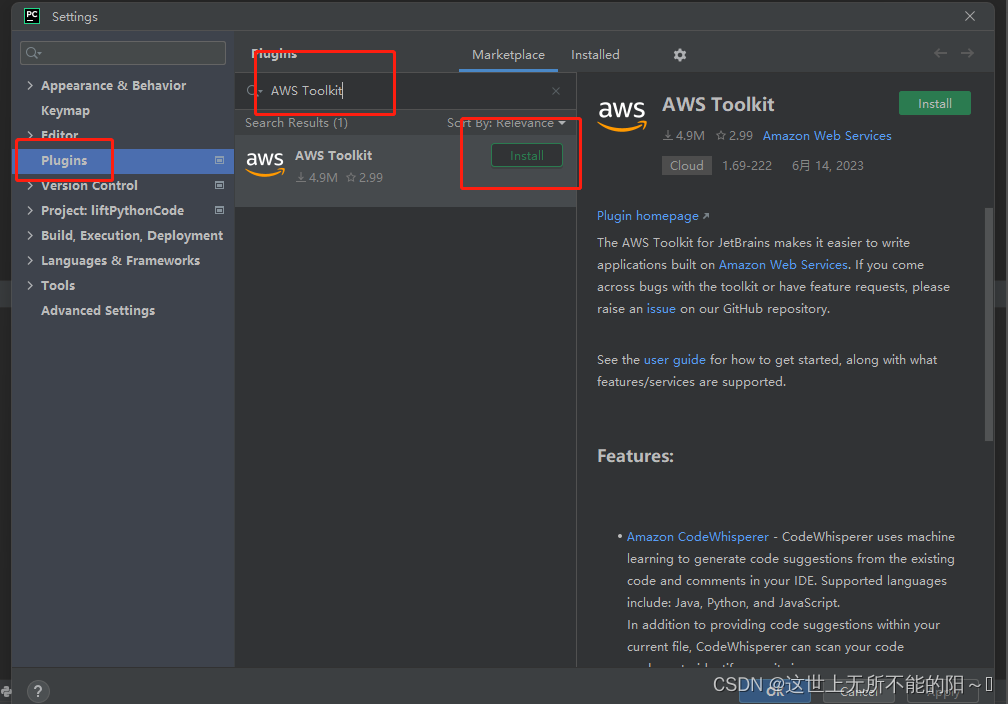Install AWS Toolkit from results list
This screenshot has height=704, width=1008.
pyautogui.click(x=526, y=156)
